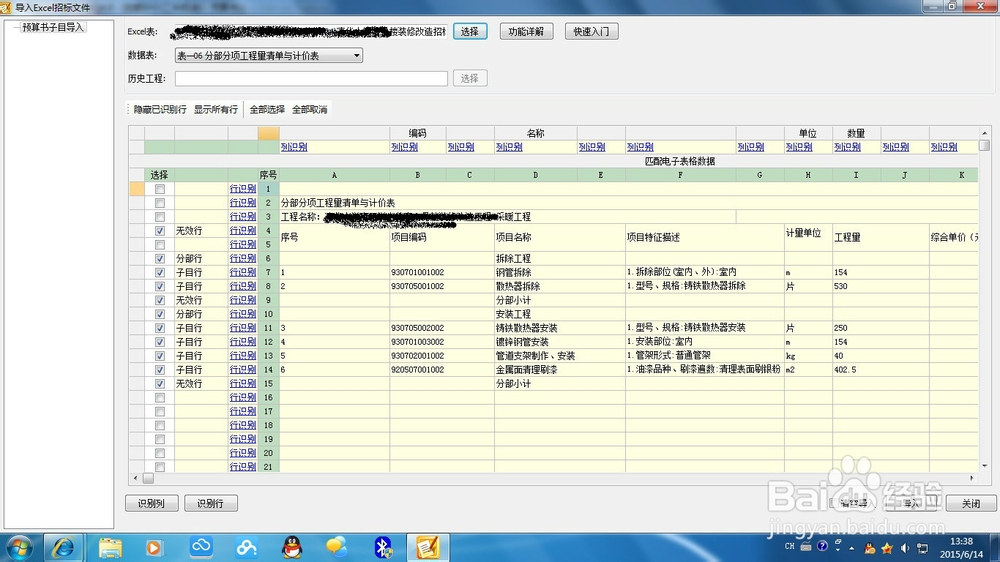Screen dimensions: 1000x562
Task: Click the 快速入门 button
Action: (591, 31)
